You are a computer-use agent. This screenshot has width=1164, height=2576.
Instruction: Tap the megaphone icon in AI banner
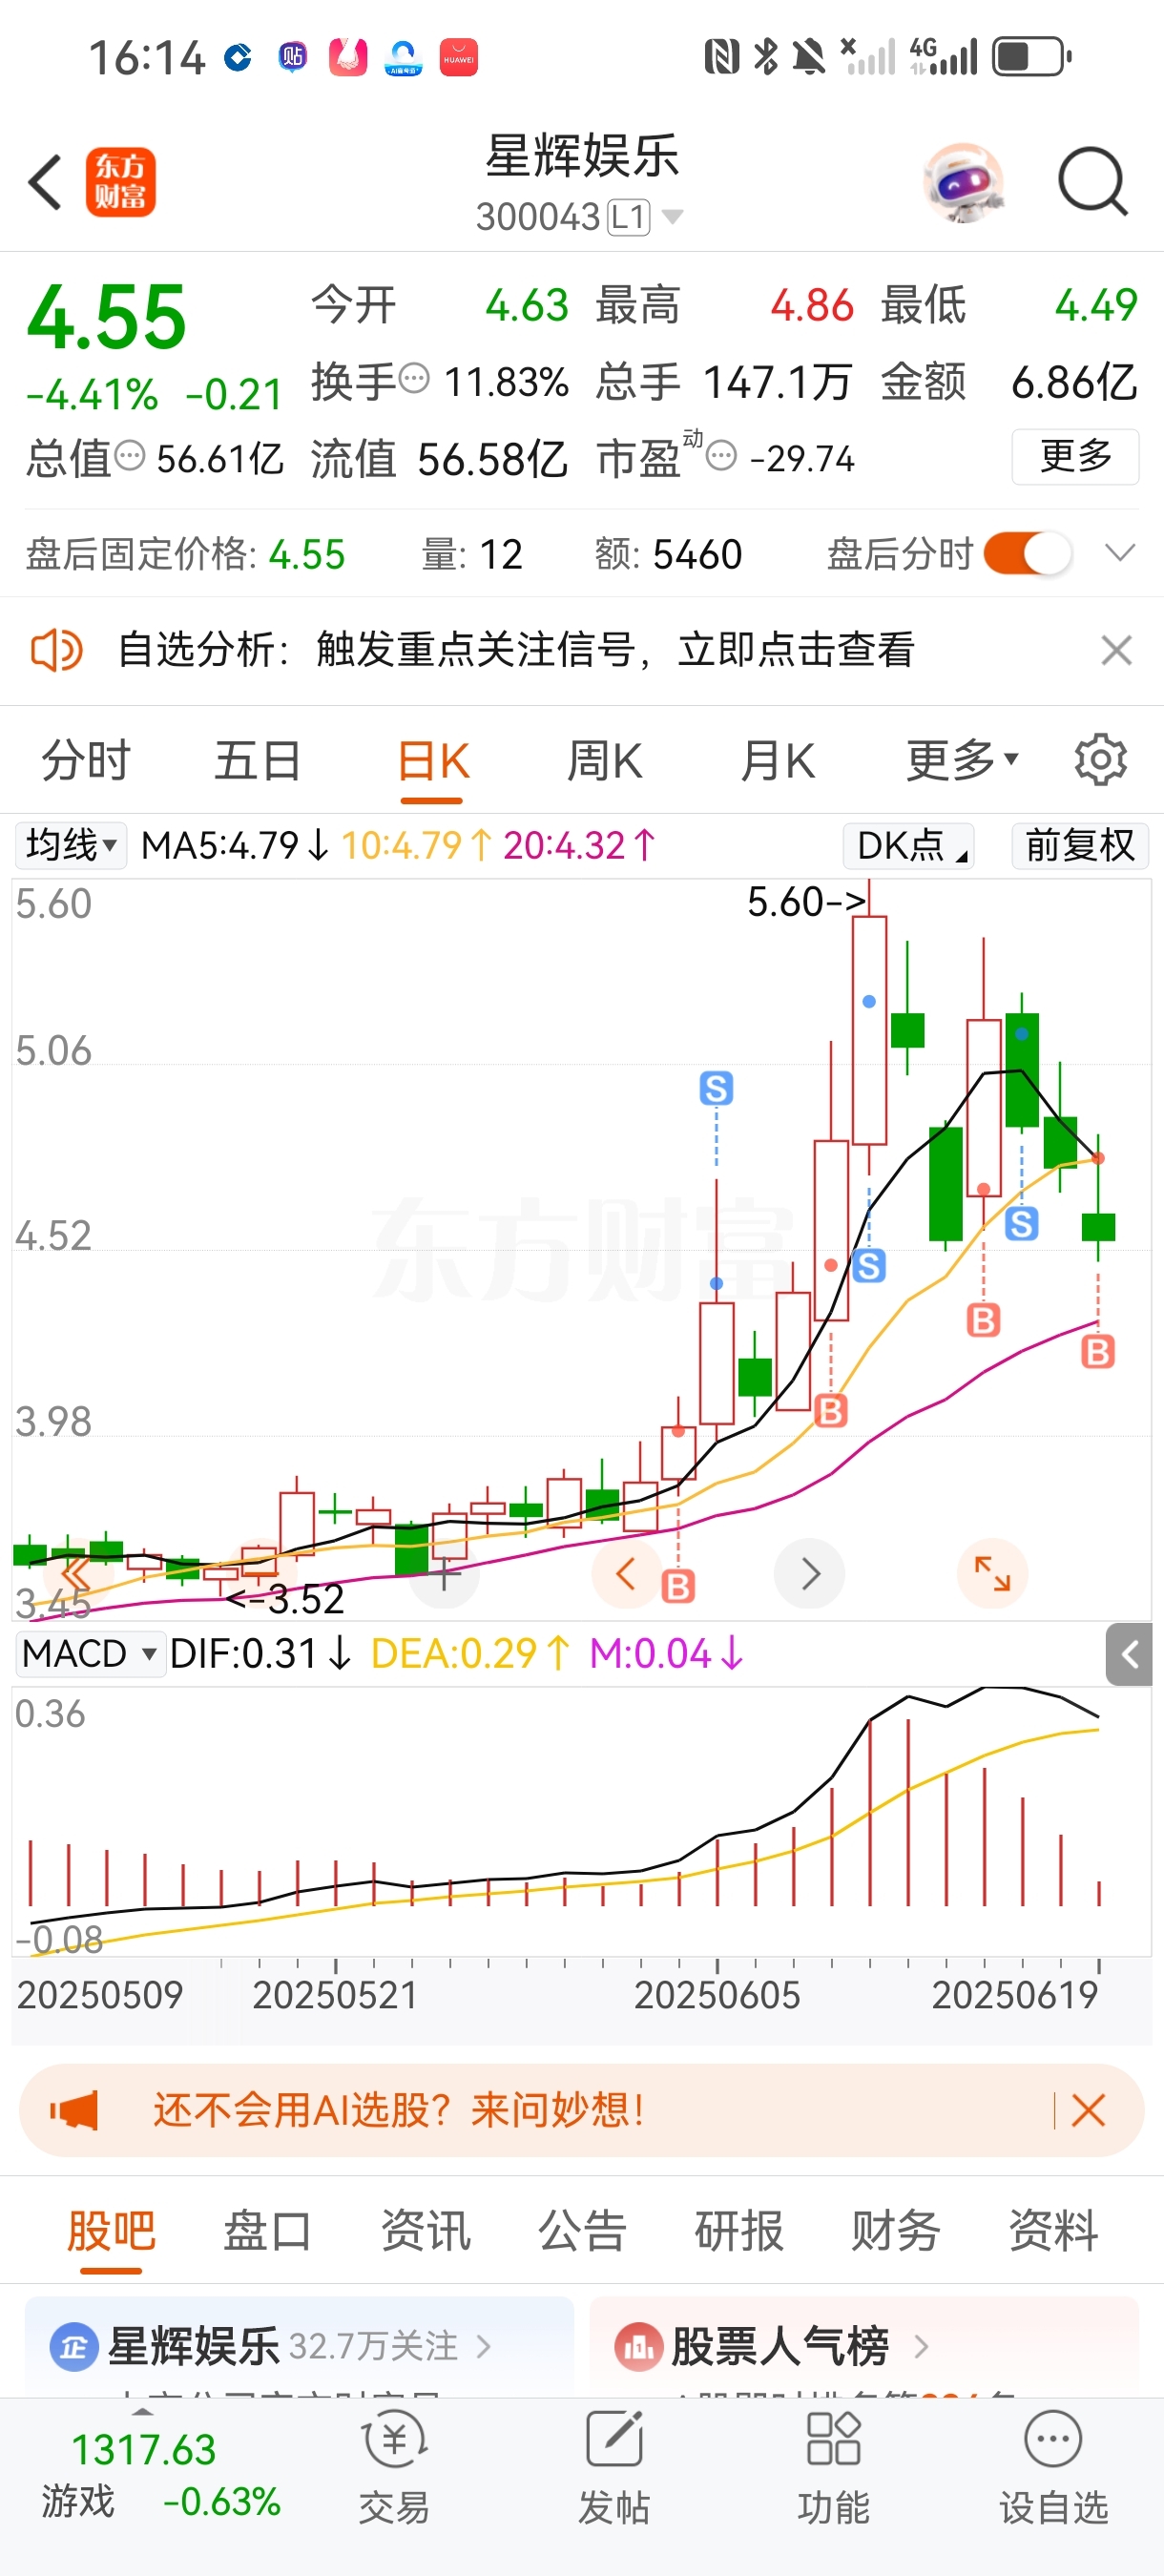74,2110
